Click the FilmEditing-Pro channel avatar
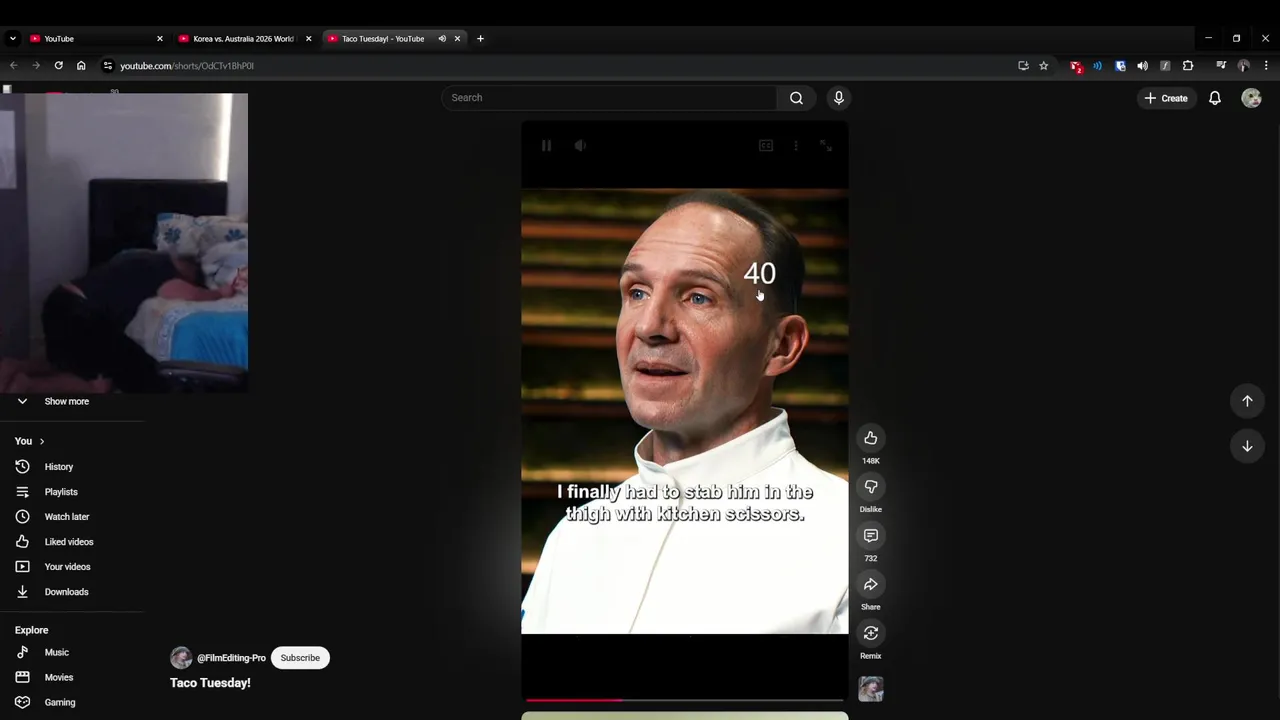The image size is (1280, 720). point(181,658)
